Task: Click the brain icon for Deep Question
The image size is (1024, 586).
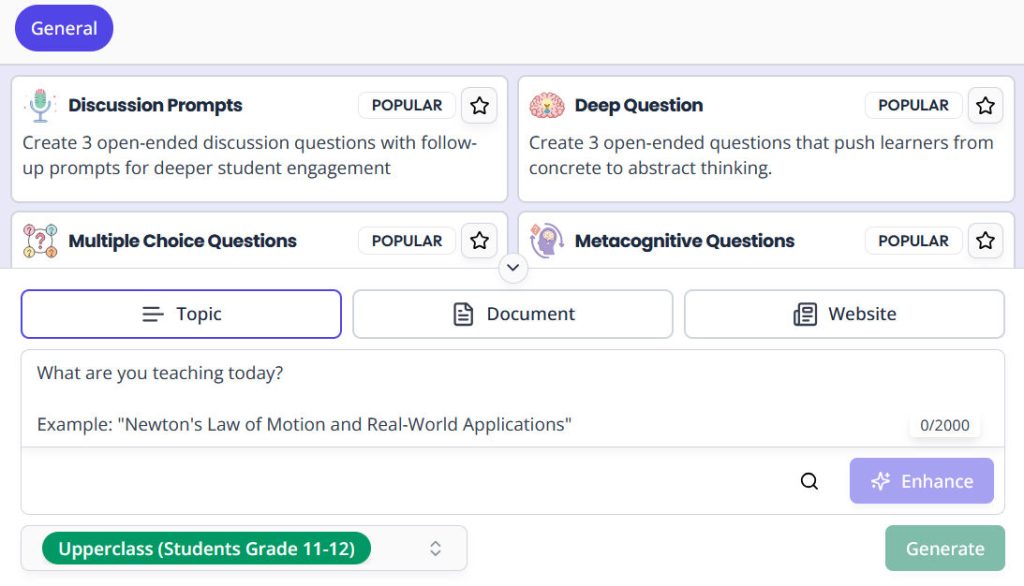Action: tap(547, 106)
